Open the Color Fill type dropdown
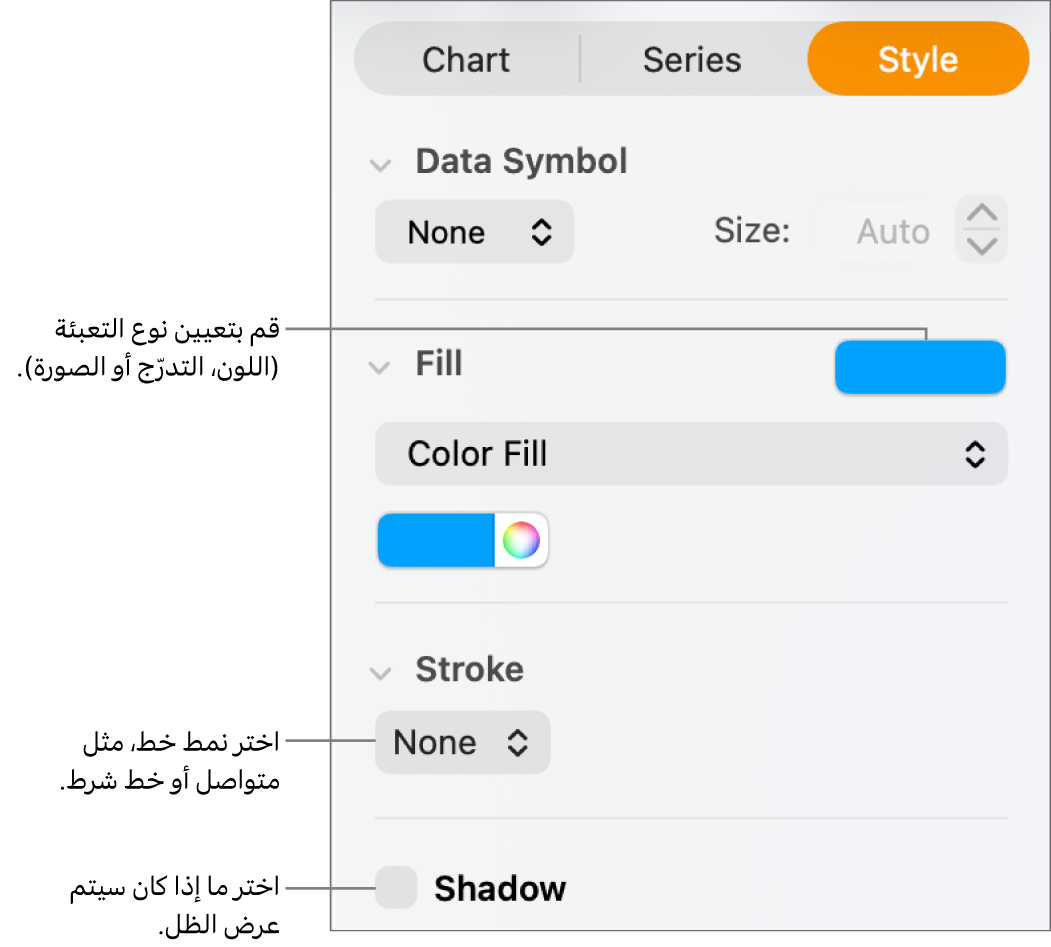Image resolution: width=1051 pixels, height=947 pixels. [691, 455]
